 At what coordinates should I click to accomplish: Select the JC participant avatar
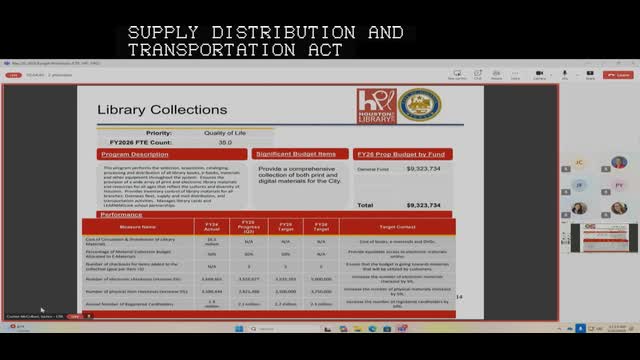(579, 162)
